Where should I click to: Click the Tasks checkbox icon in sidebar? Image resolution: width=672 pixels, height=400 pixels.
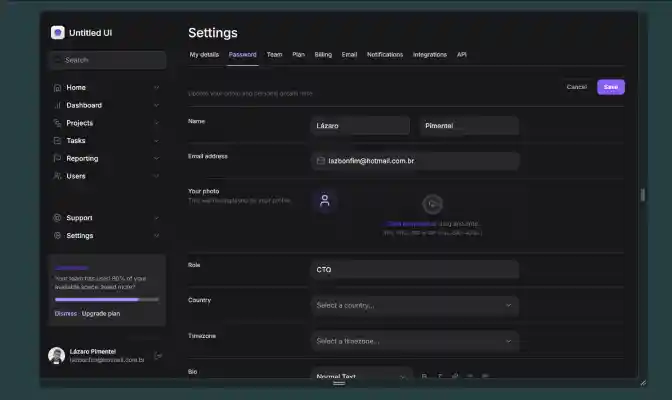57,141
